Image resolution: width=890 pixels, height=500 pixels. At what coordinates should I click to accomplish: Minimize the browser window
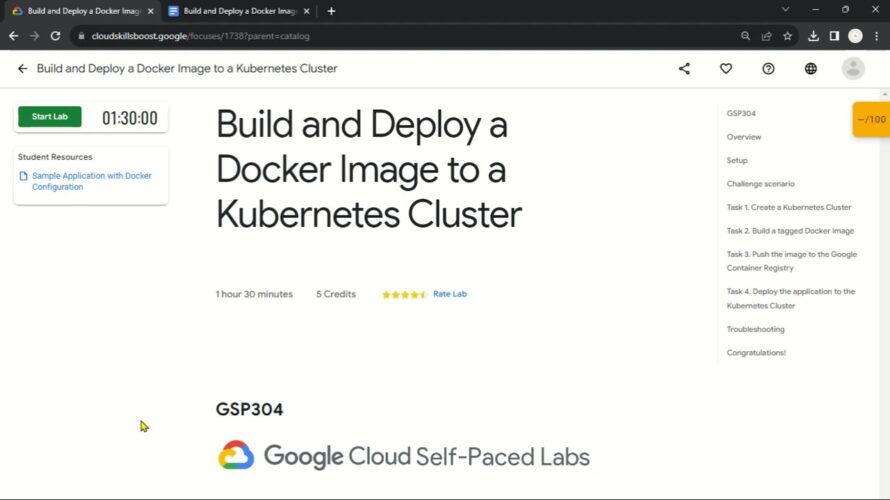[x=815, y=10]
